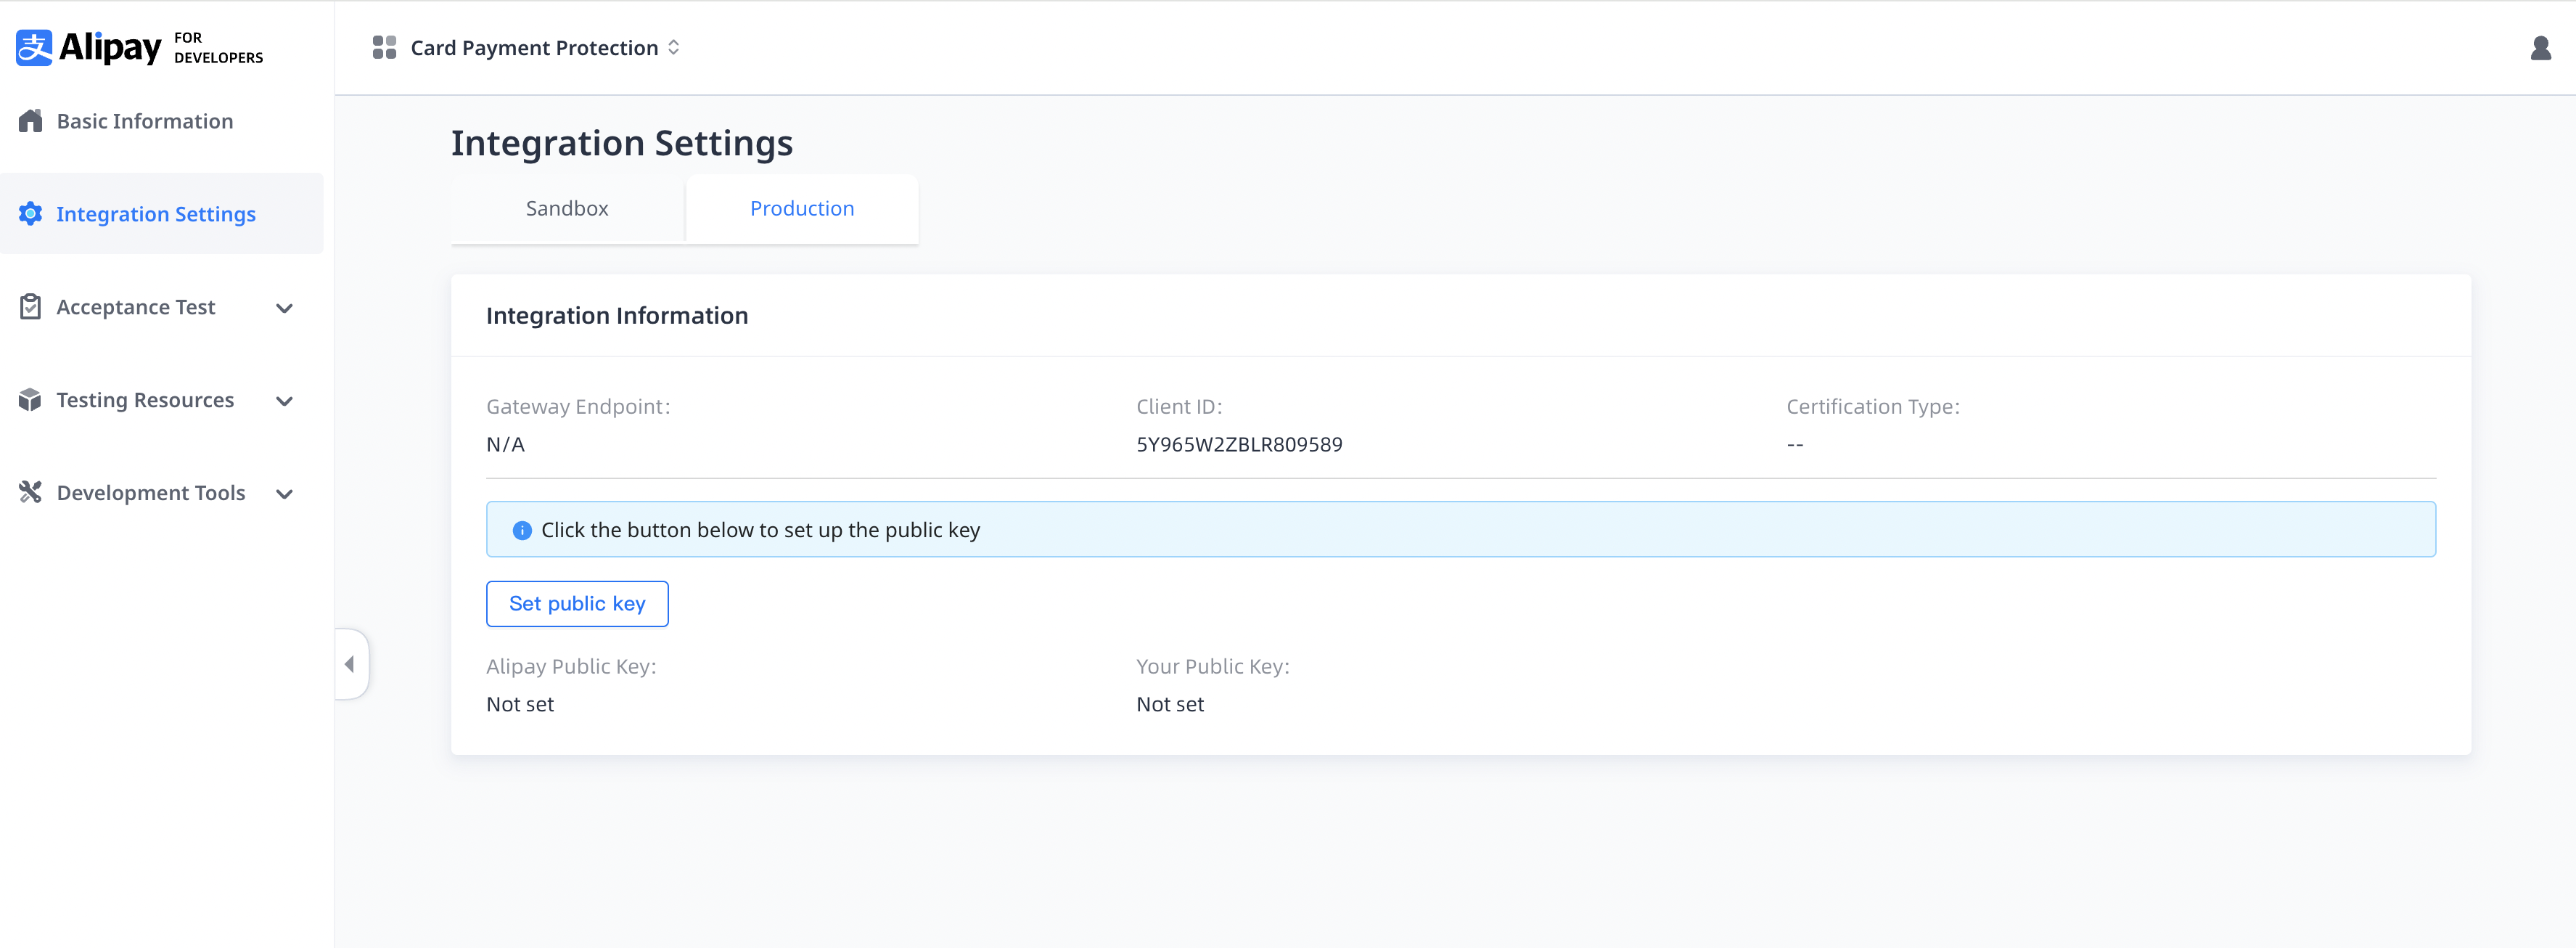Viewport: 2576px width, 948px height.
Task: Click the Testing Resources box icon
Action: (x=30, y=400)
